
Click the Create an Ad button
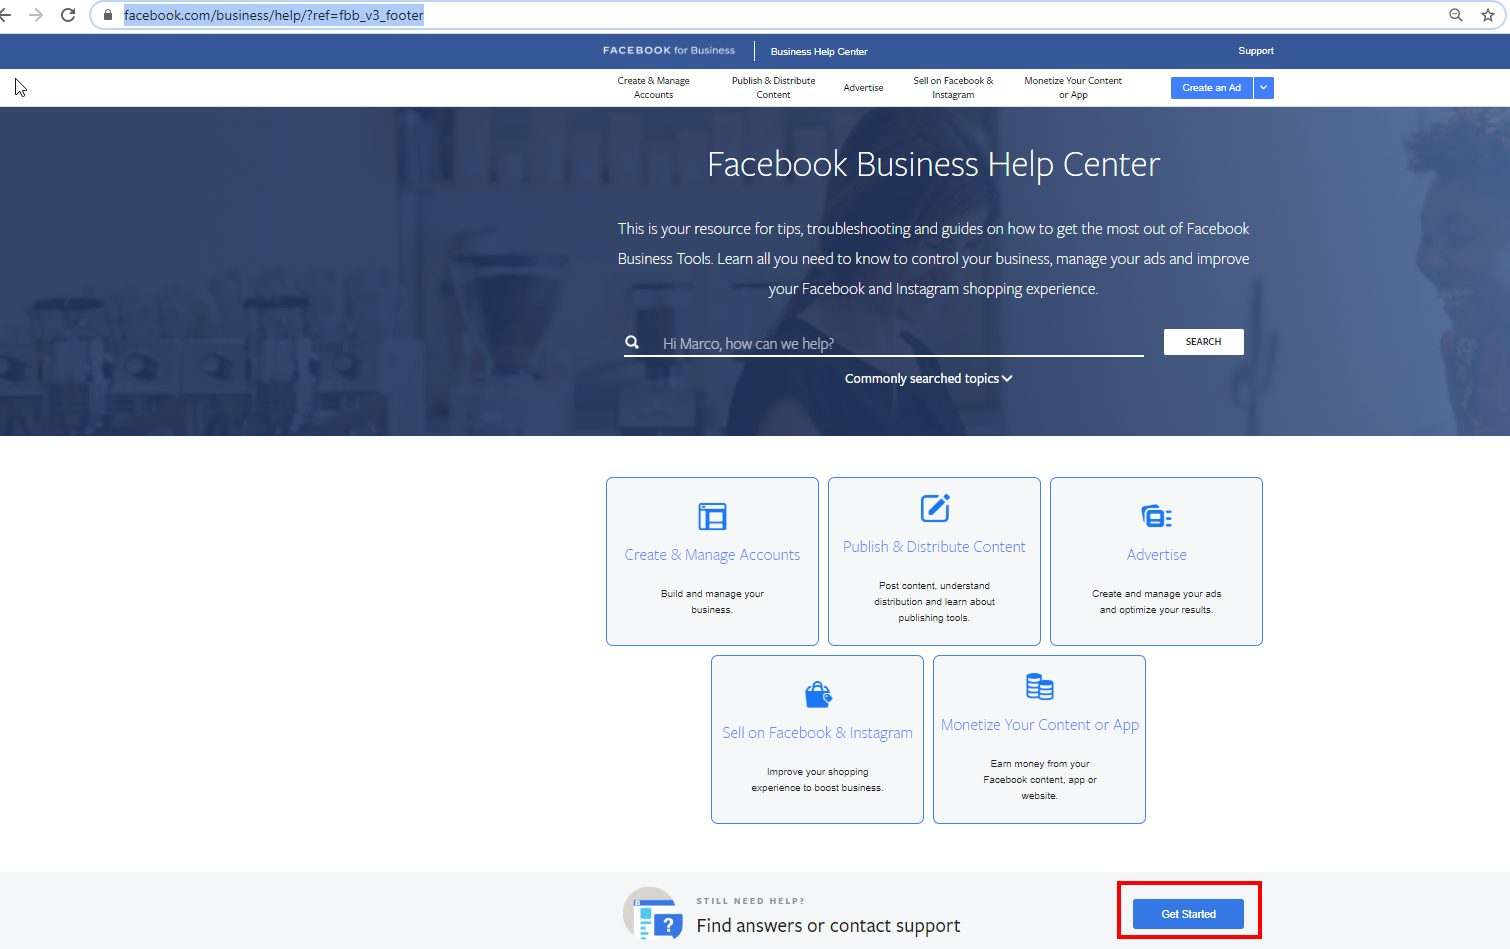(x=1211, y=88)
